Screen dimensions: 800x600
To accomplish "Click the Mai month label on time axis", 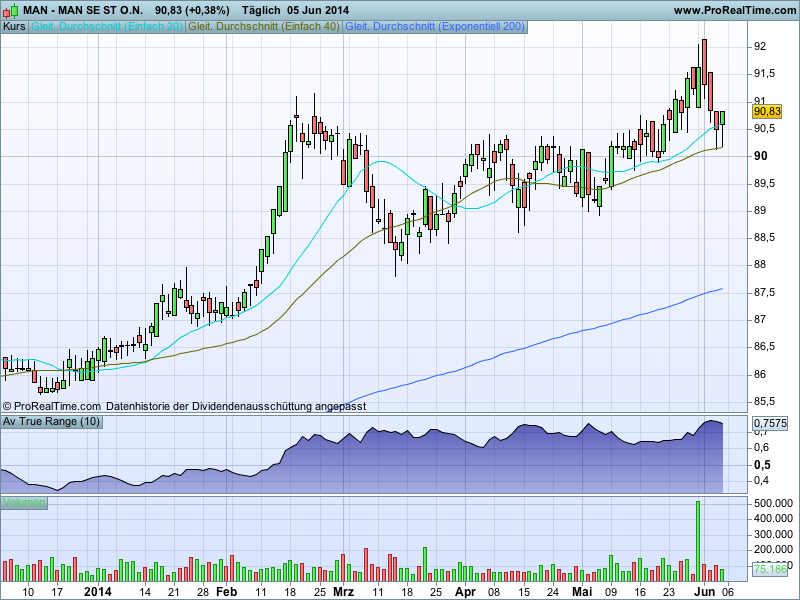I will tap(582, 592).
